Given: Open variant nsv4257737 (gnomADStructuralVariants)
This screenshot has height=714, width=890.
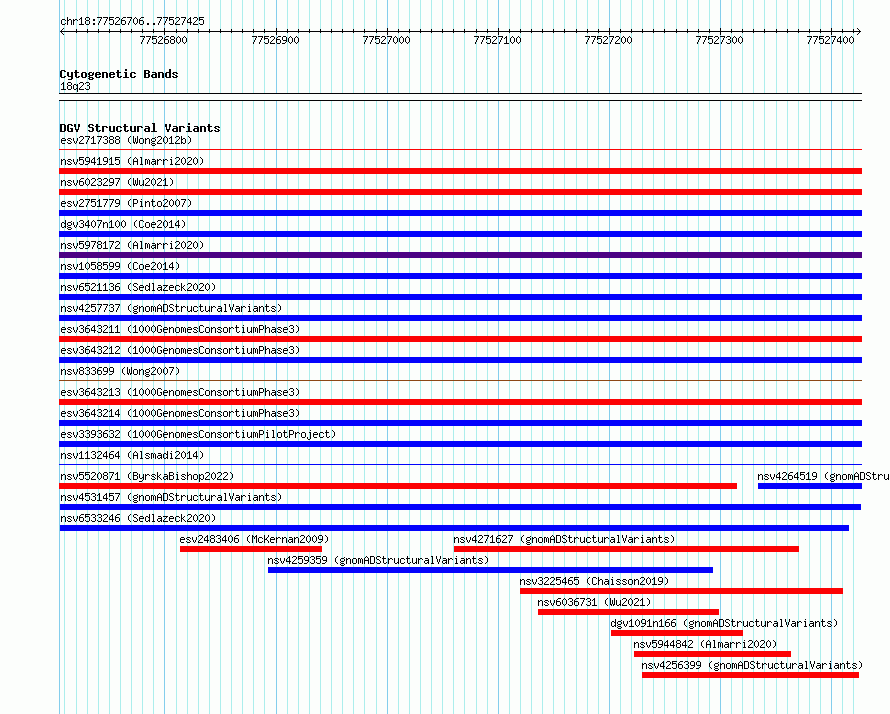Looking at the screenshot, I should click(x=171, y=308).
